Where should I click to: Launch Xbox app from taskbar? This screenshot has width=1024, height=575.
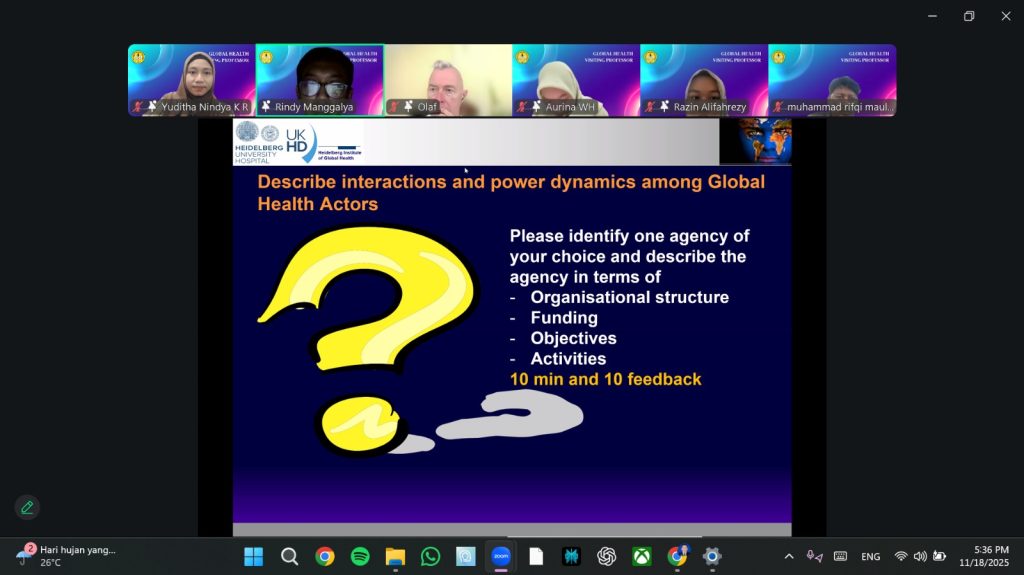641,556
